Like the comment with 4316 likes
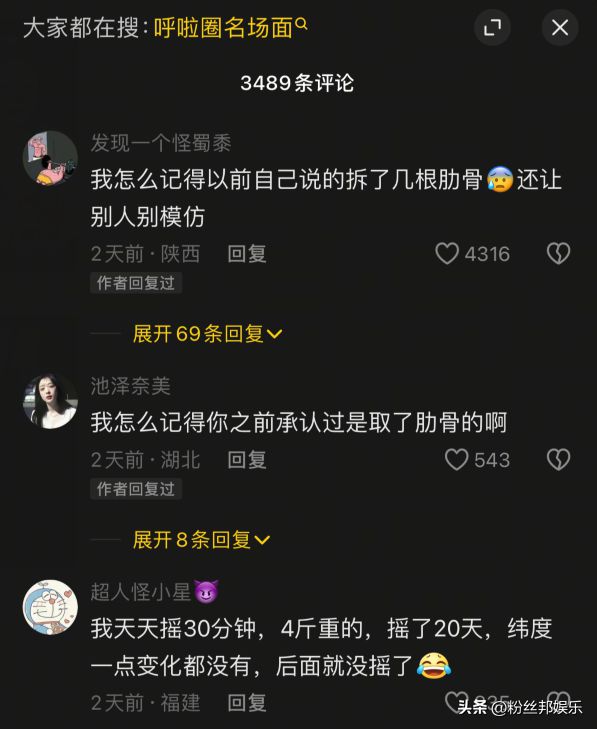The image size is (597, 729). pyautogui.click(x=446, y=254)
